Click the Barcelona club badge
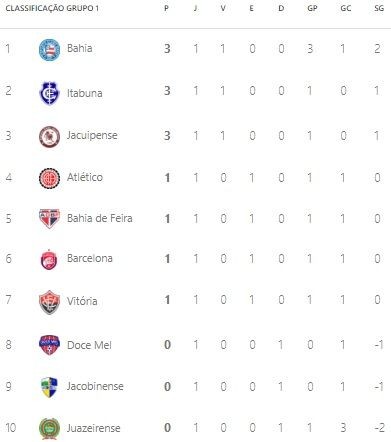Screen dimensions: 391x442 [49, 259]
